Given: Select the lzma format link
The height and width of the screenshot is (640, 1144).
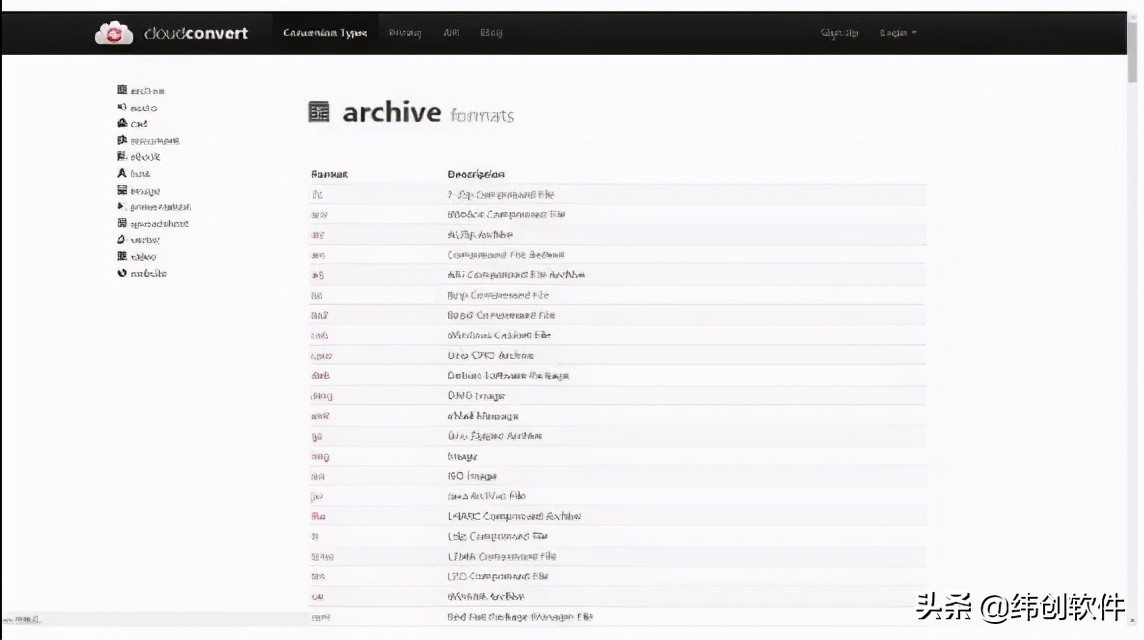Looking at the screenshot, I should (322, 557).
